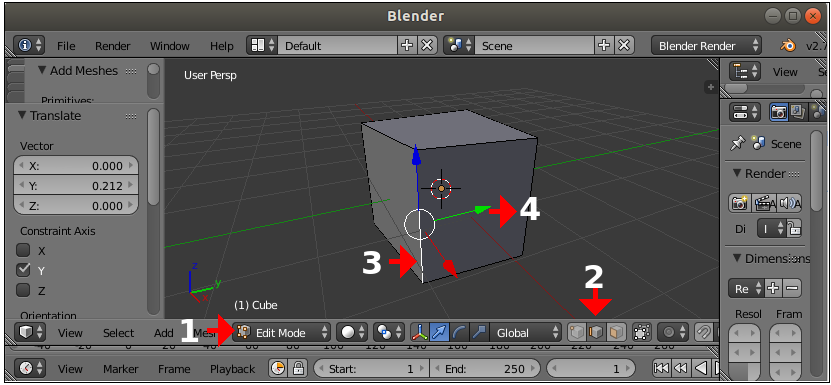This screenshot has height=385, width=831.
Task: Open the Global orientation dropdown
Action: pos(525,333)
